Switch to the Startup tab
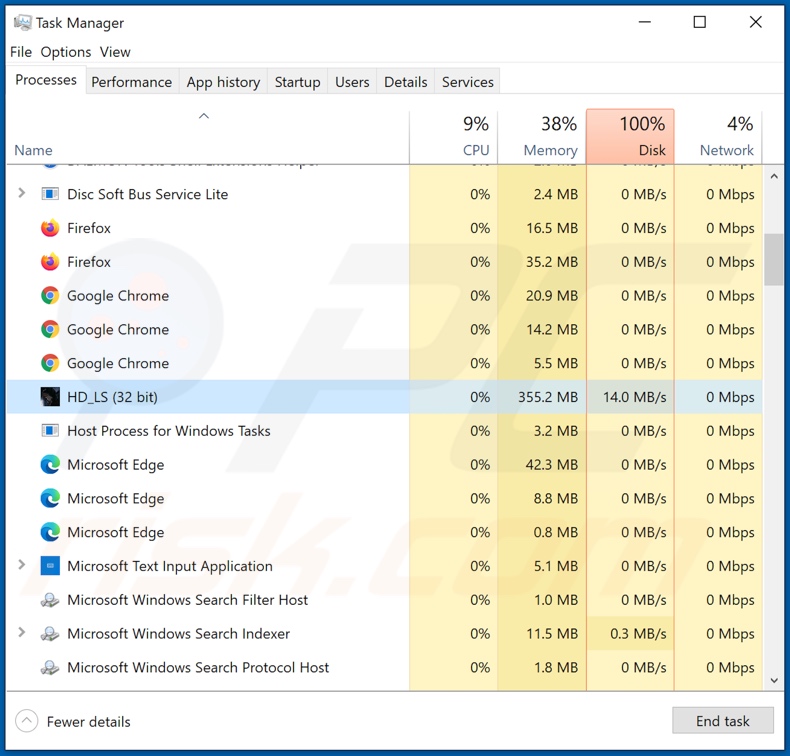Viewport: 790px width, 756px height. point(297,82)
